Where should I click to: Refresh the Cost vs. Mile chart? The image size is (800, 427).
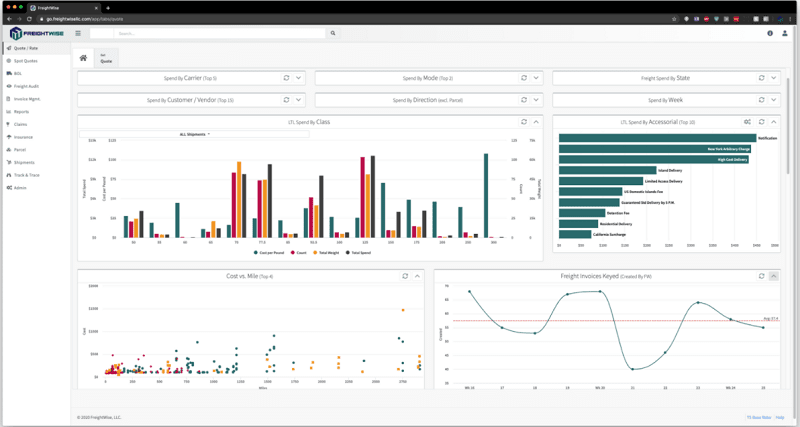click(x=405, y=276)
